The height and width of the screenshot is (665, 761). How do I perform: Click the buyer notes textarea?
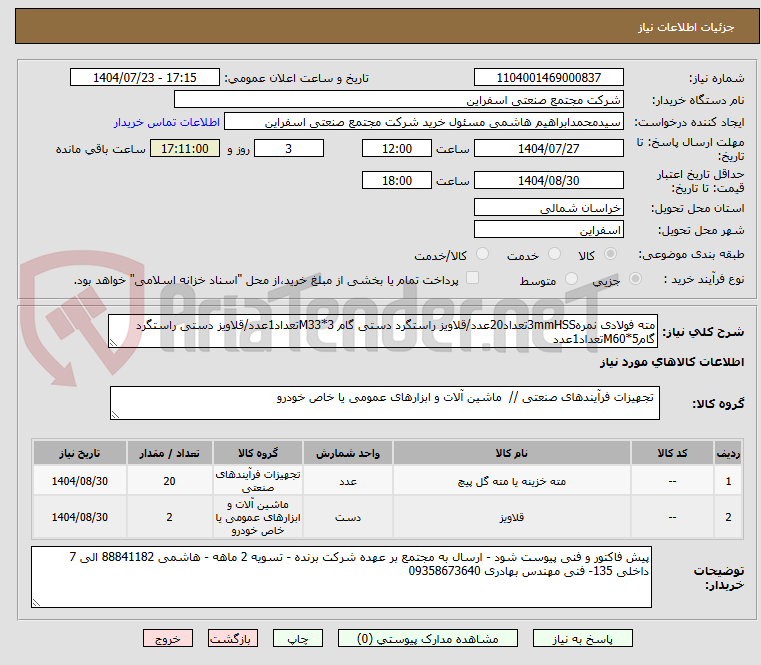(x=341, y=577)
